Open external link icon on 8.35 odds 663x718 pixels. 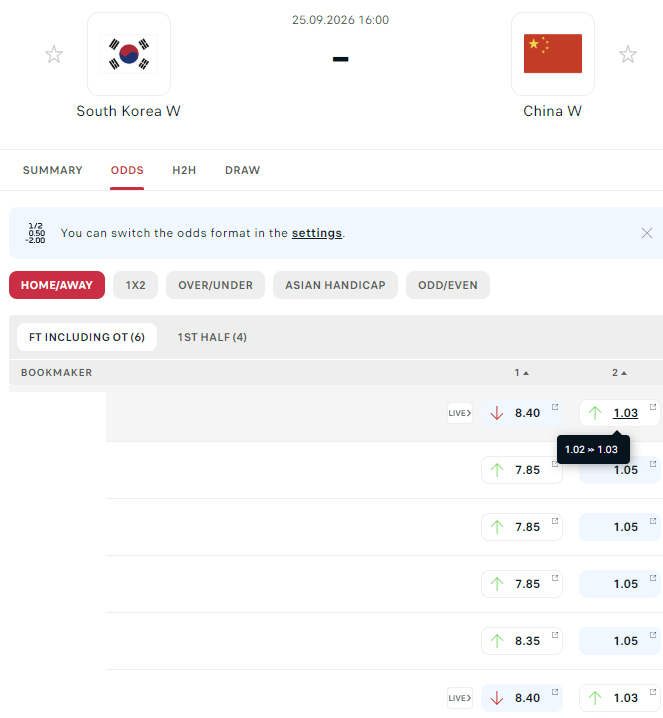click(555, 635)
